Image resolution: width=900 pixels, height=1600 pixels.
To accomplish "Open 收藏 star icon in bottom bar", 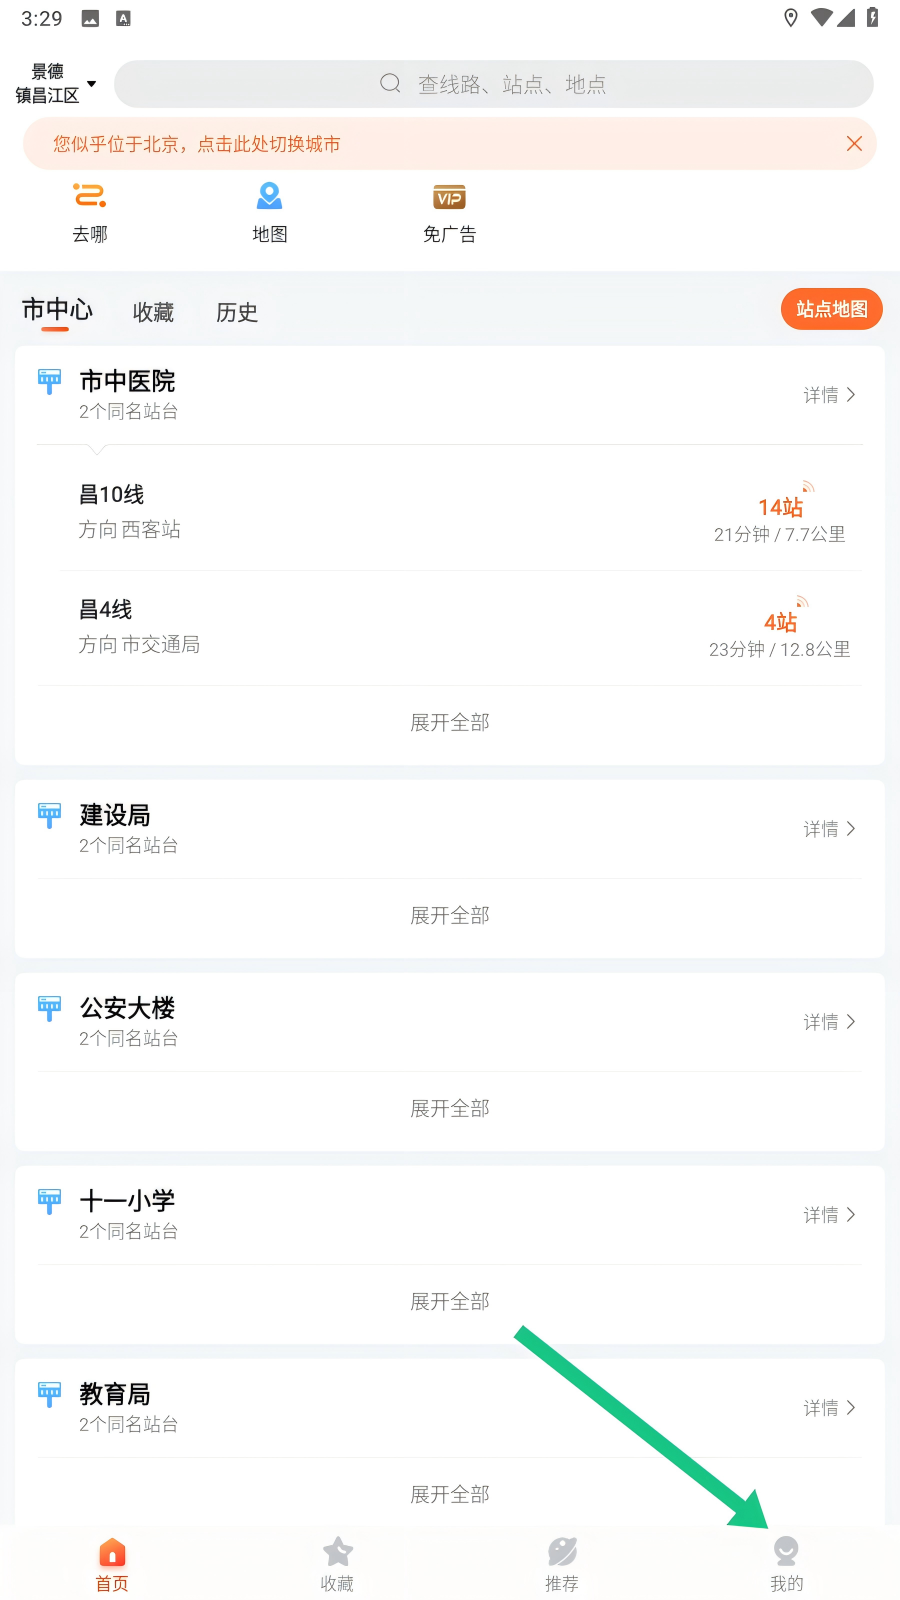I will pyautogui.click(x=337, y=1564).
